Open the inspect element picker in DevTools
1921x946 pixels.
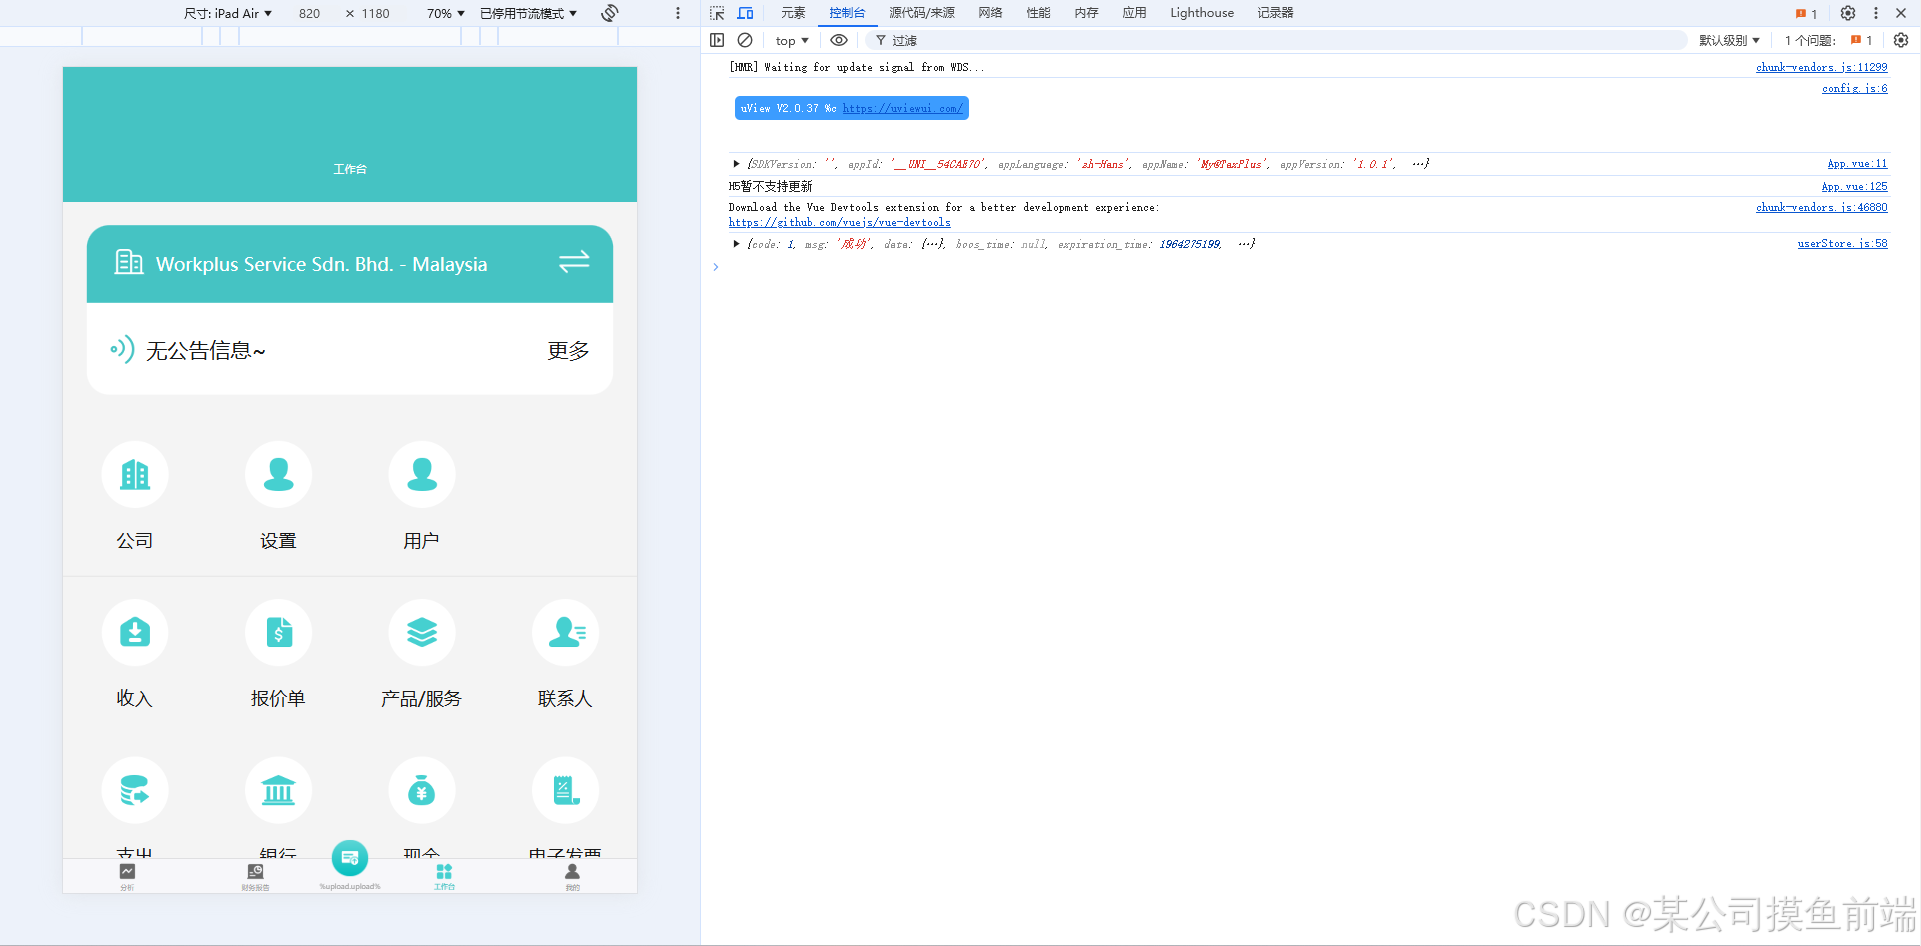pyautogui.click(x=717, y=13)
